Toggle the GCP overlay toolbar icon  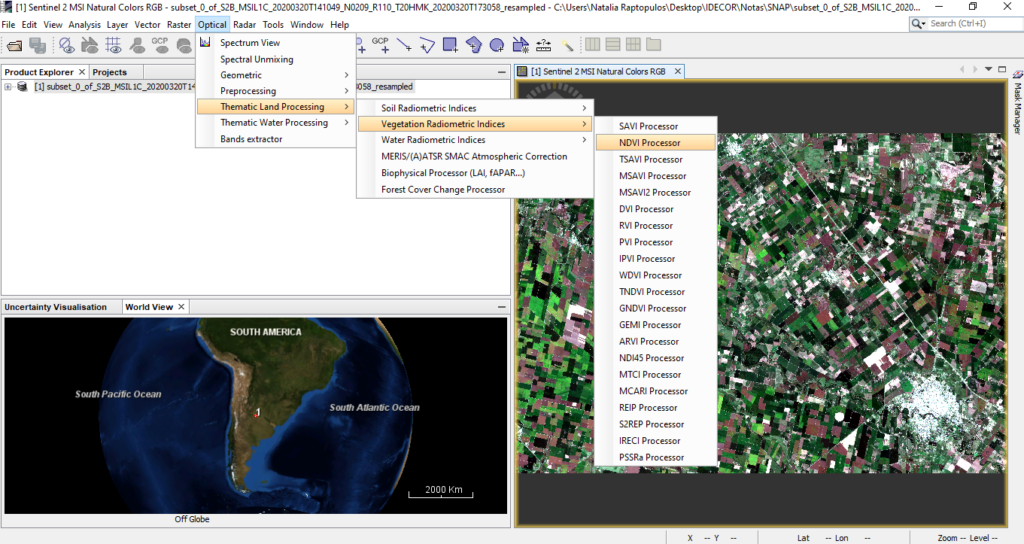(160, 44)
